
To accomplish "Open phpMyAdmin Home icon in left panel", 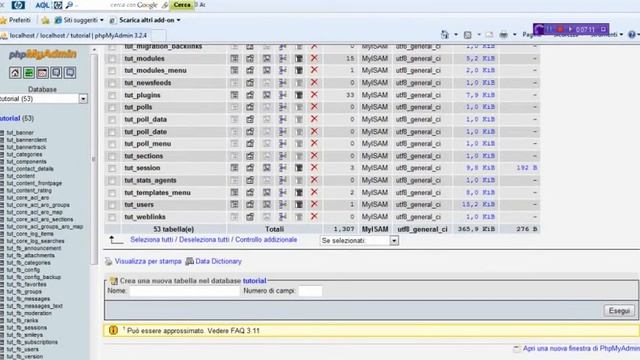I will 15,73.
